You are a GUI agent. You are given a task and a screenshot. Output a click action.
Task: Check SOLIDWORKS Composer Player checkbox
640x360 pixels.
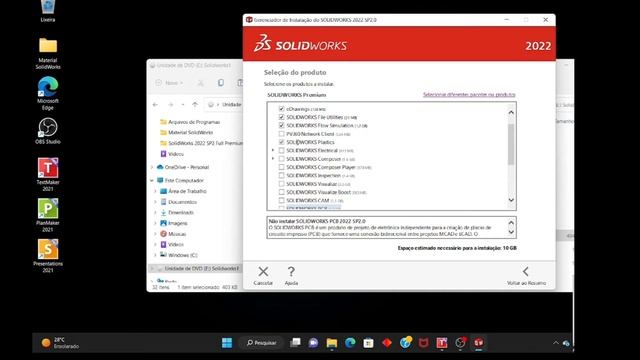pyautogui.click(x=281, y=167)
